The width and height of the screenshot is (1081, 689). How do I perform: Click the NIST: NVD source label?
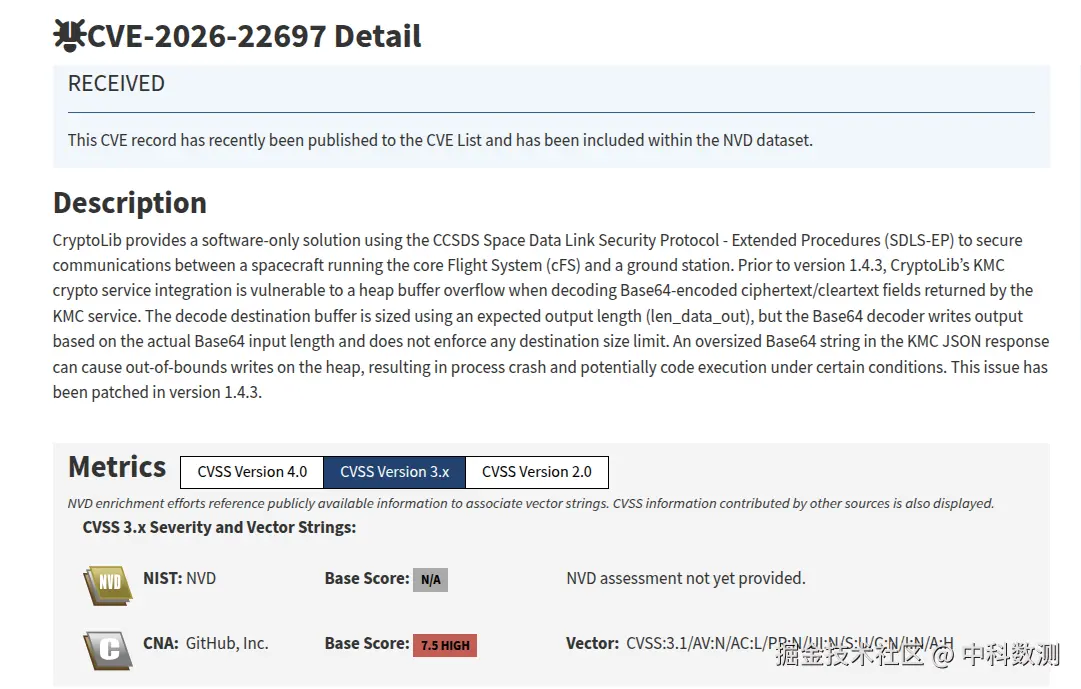tap(179, 578)
